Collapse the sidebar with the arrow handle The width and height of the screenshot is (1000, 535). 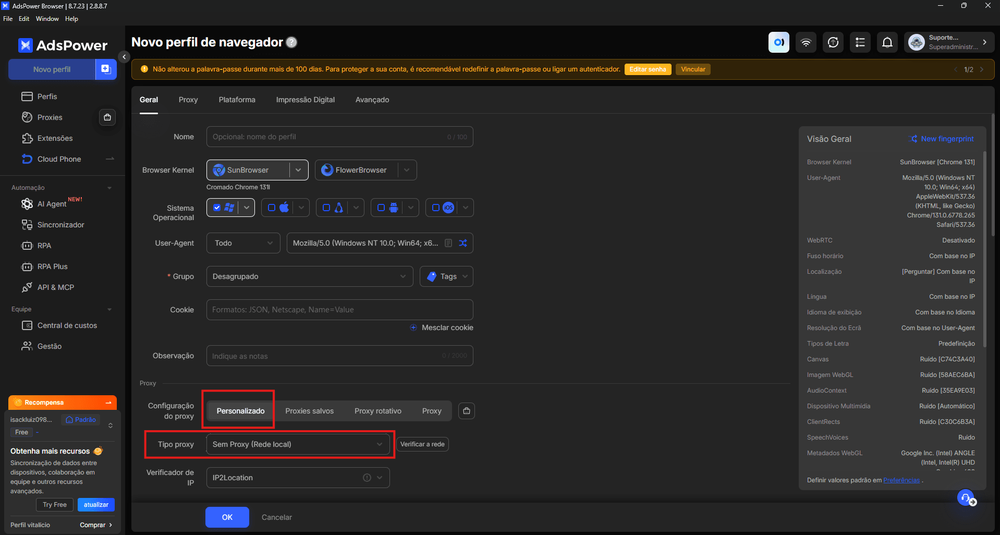[x=124, y=57]
